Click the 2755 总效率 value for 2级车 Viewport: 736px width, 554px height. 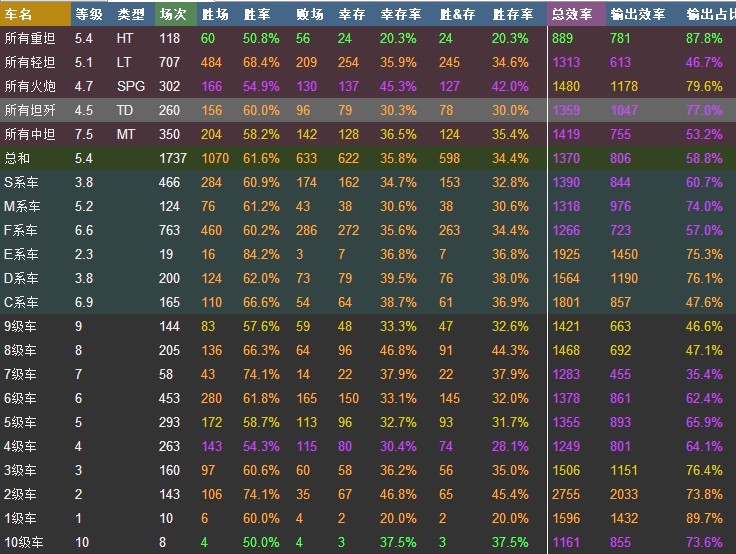point(566,494)
